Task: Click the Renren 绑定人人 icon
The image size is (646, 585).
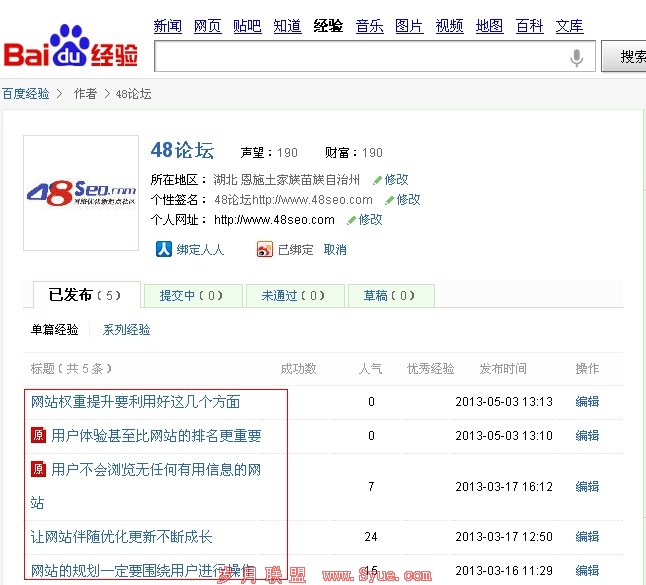Action: tap(164, 249)
